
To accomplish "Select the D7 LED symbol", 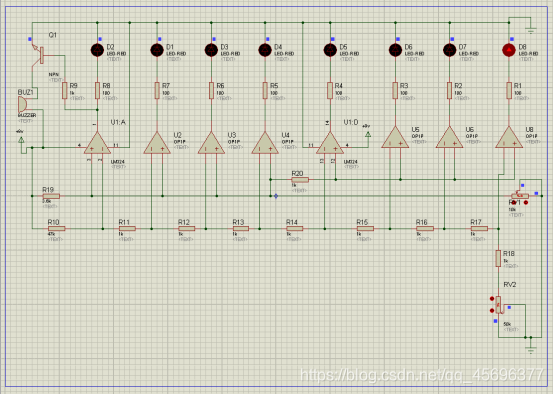I will (x=449, y=50).
